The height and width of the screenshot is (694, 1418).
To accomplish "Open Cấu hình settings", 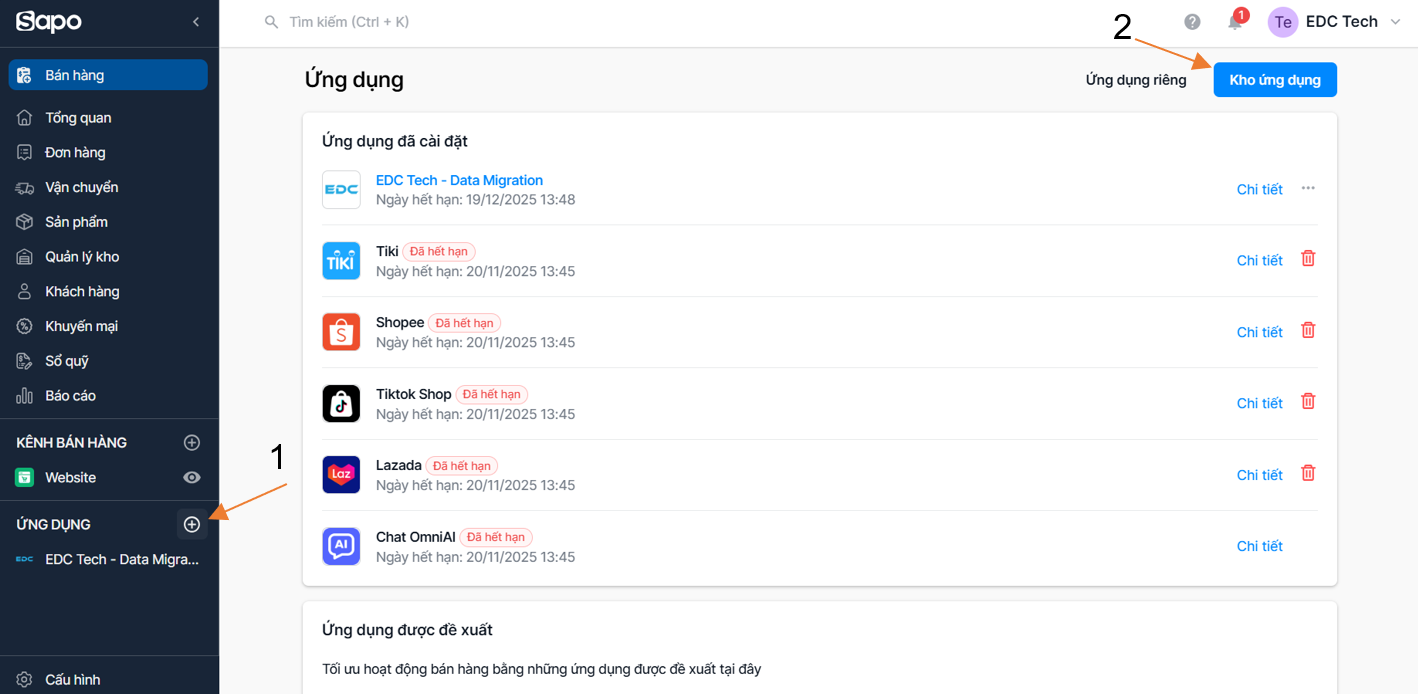I will coord(72,680).
